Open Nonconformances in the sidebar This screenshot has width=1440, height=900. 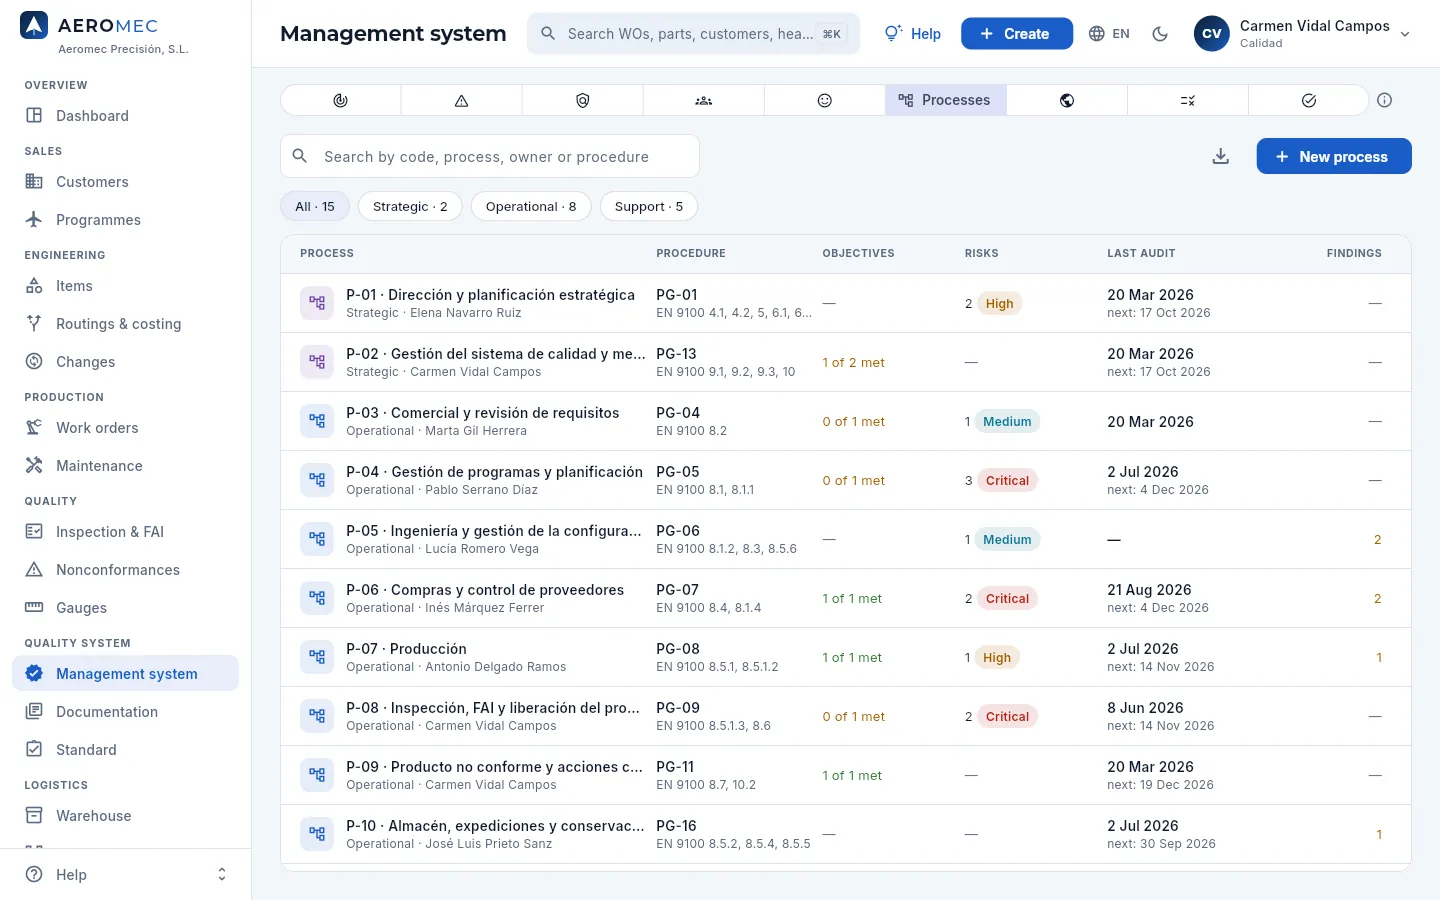(x=126, y=569)
